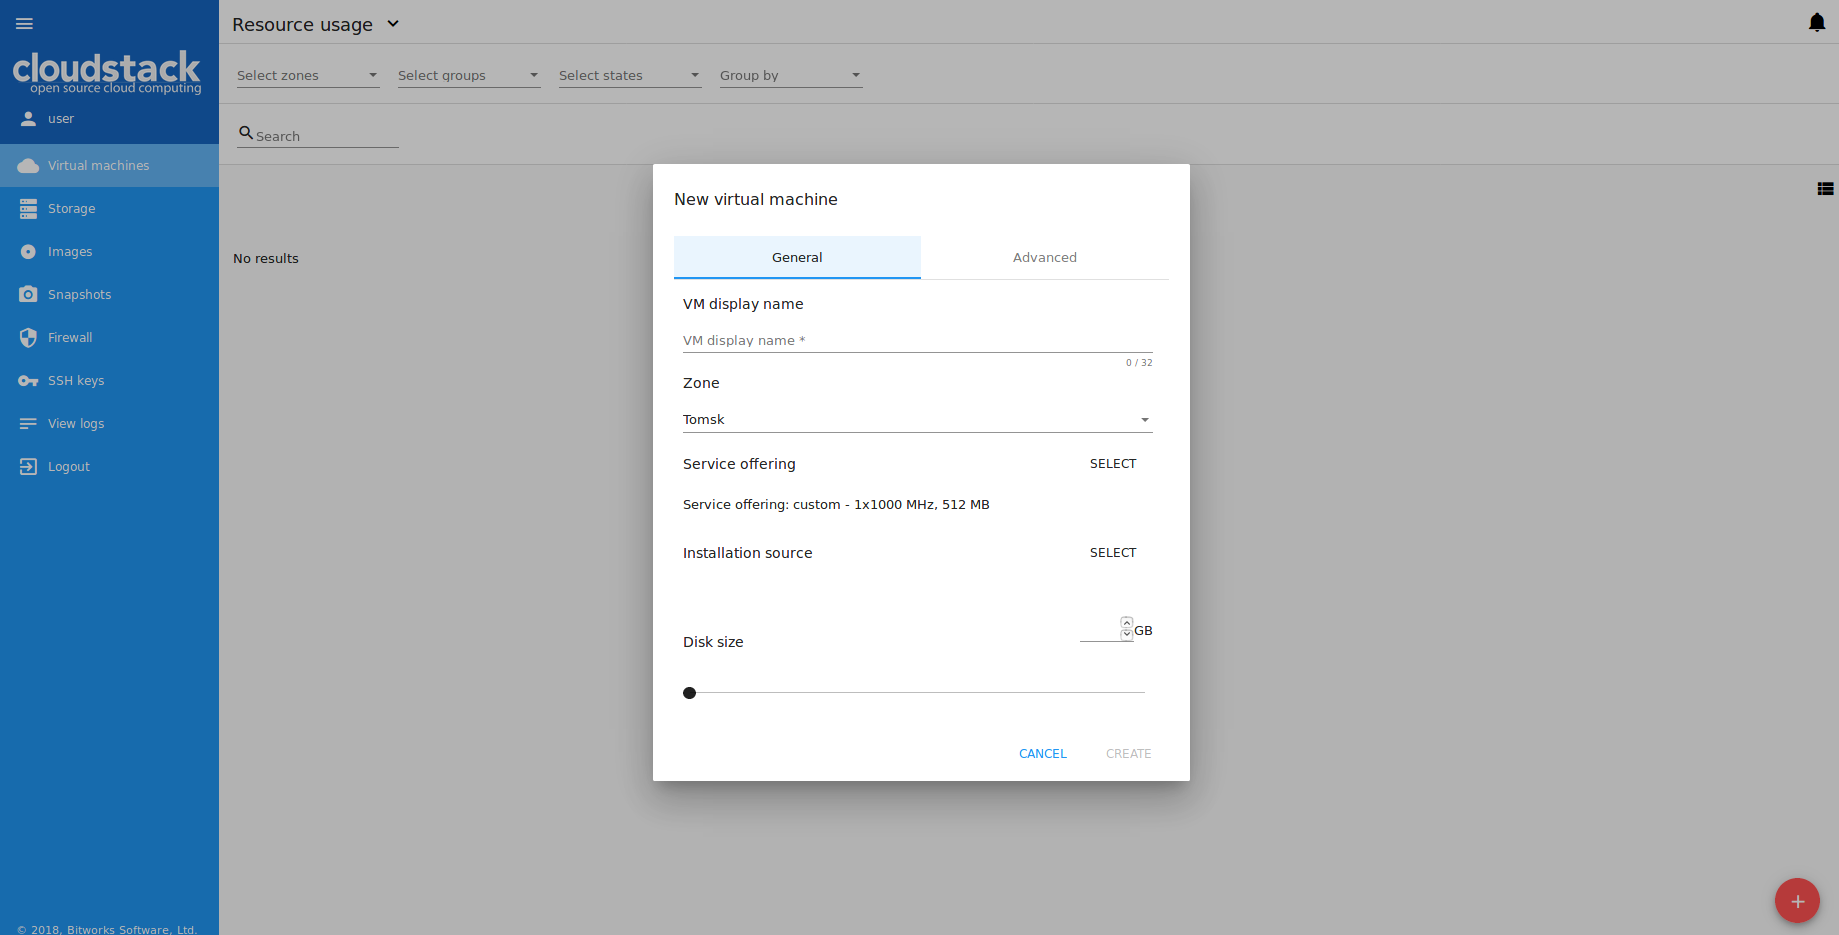The image size is (1839, 935).
Task: Switch to the Advanced tab
Action: 1044,258
